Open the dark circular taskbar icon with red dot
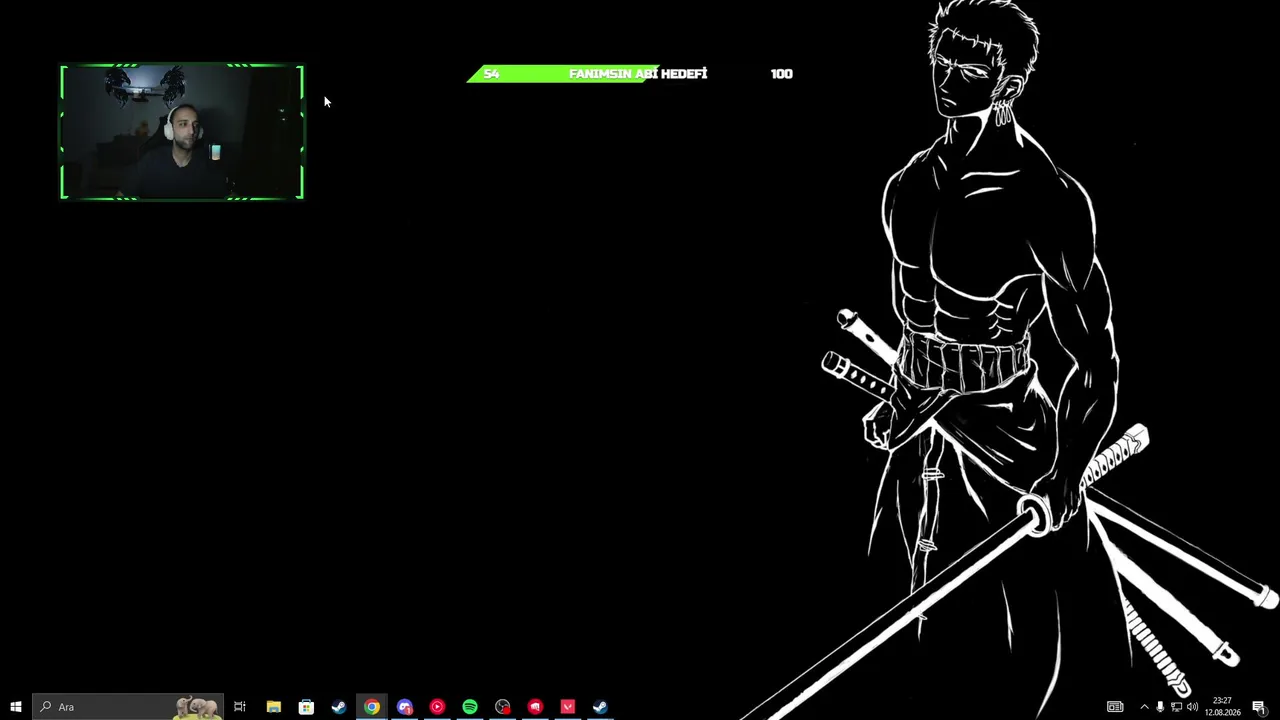The height and width of the screenshot is (720, 1280). 502,707
